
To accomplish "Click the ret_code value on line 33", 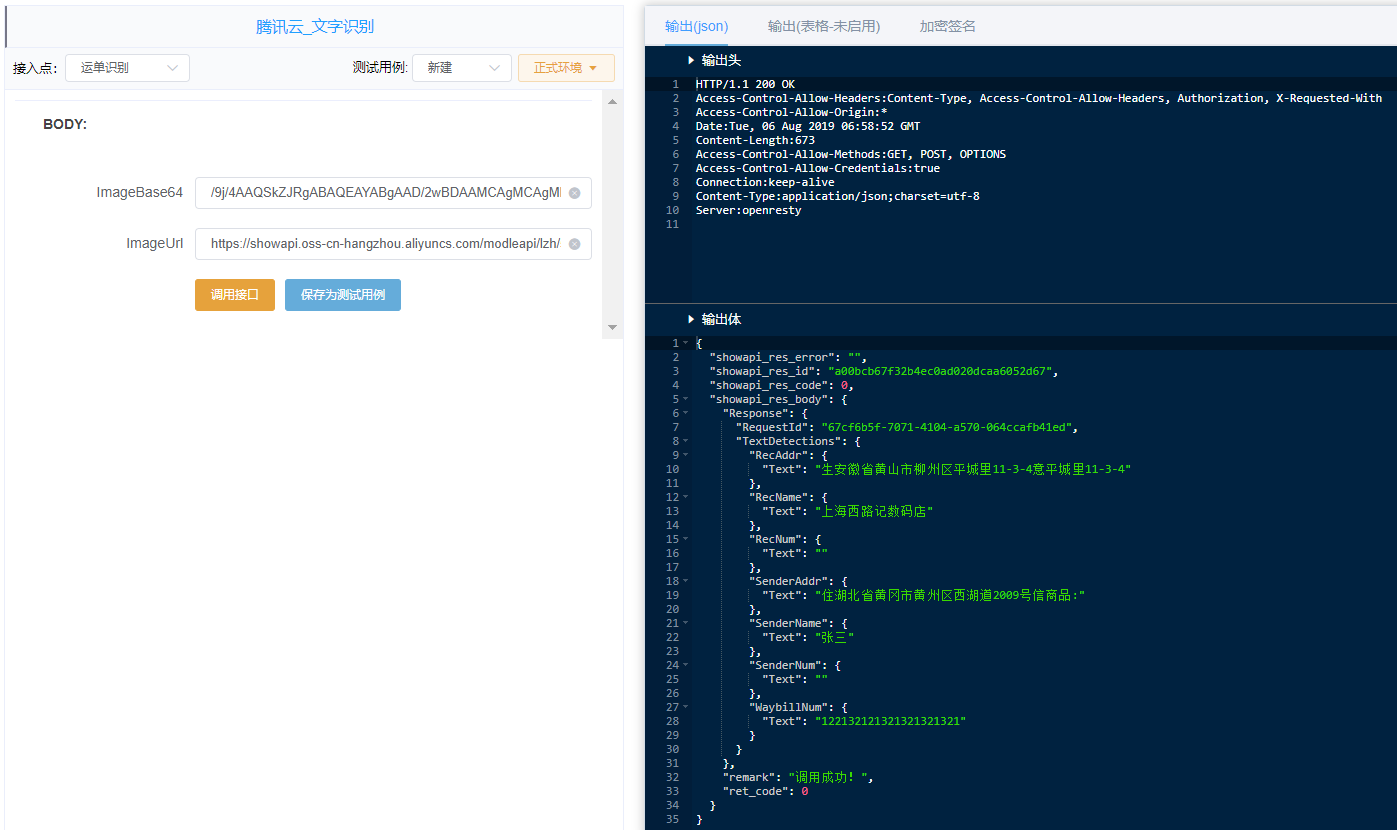I will tap(804, 791).
